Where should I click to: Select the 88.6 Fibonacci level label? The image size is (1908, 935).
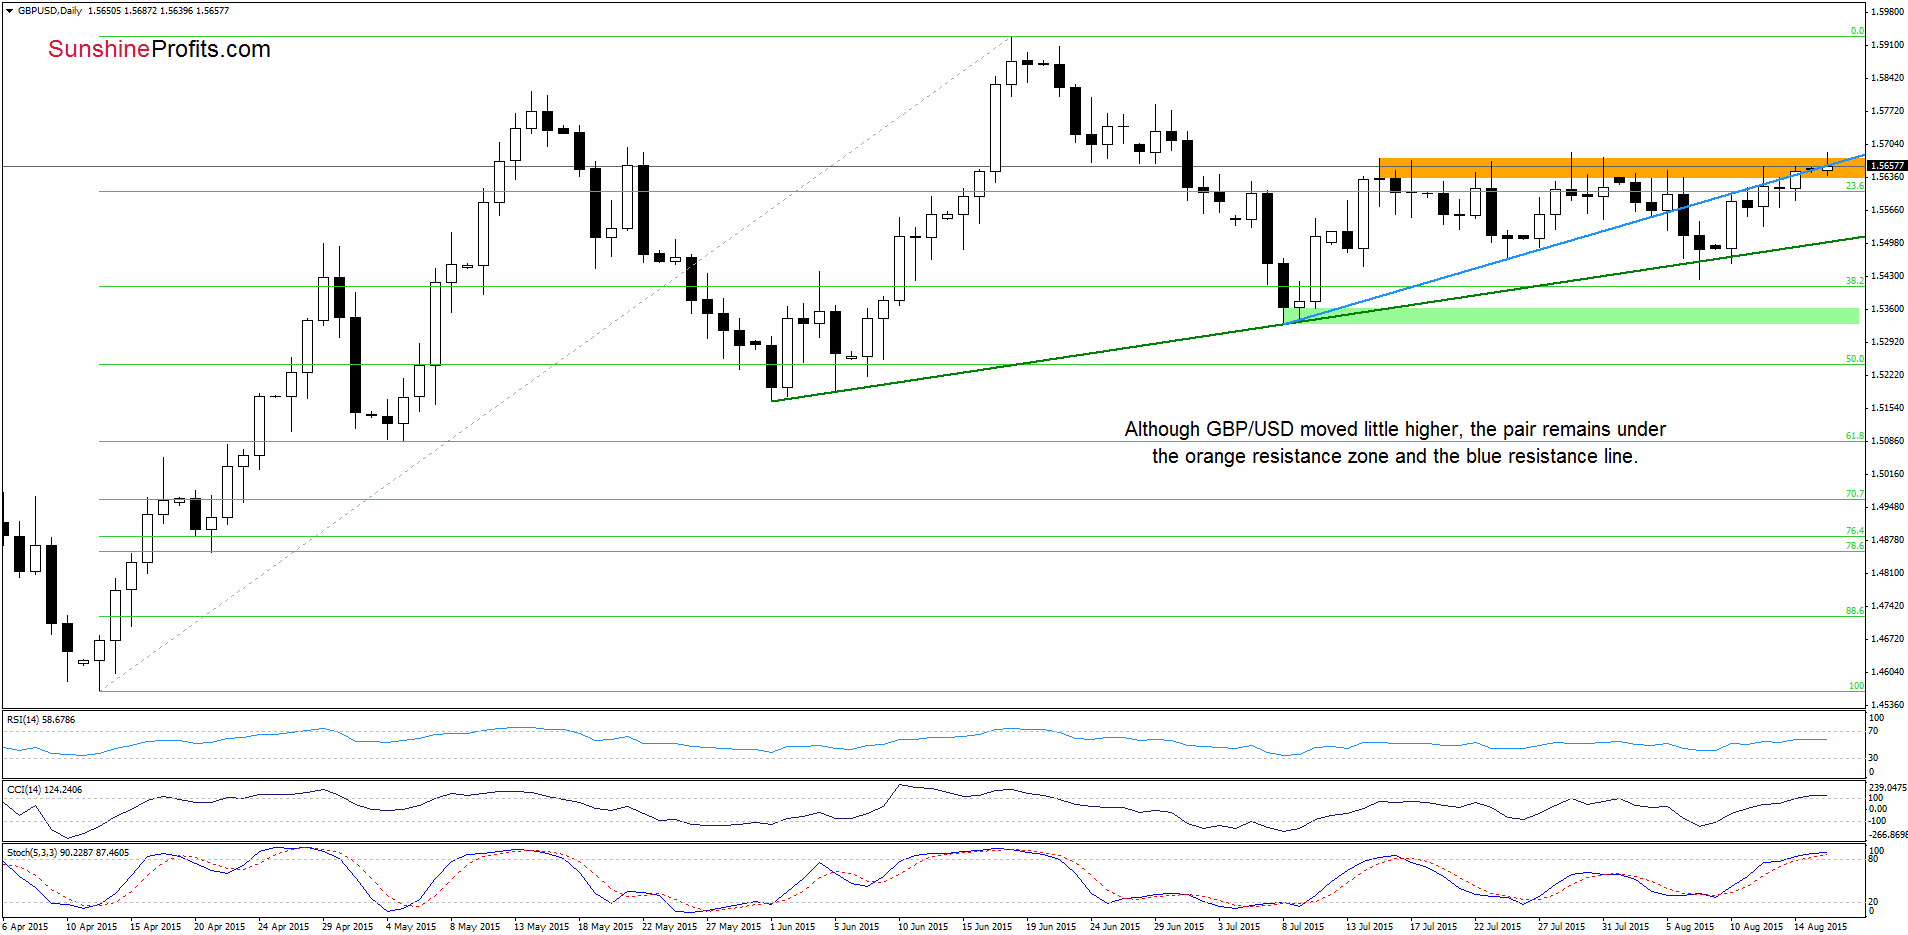1854,611
